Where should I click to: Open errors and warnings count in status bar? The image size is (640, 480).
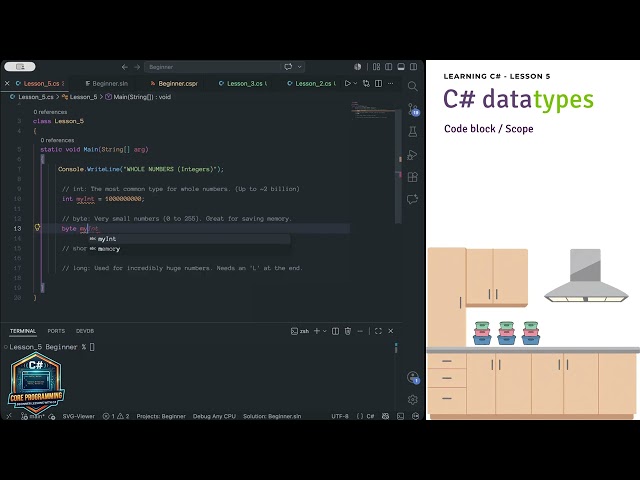(116, 416)
